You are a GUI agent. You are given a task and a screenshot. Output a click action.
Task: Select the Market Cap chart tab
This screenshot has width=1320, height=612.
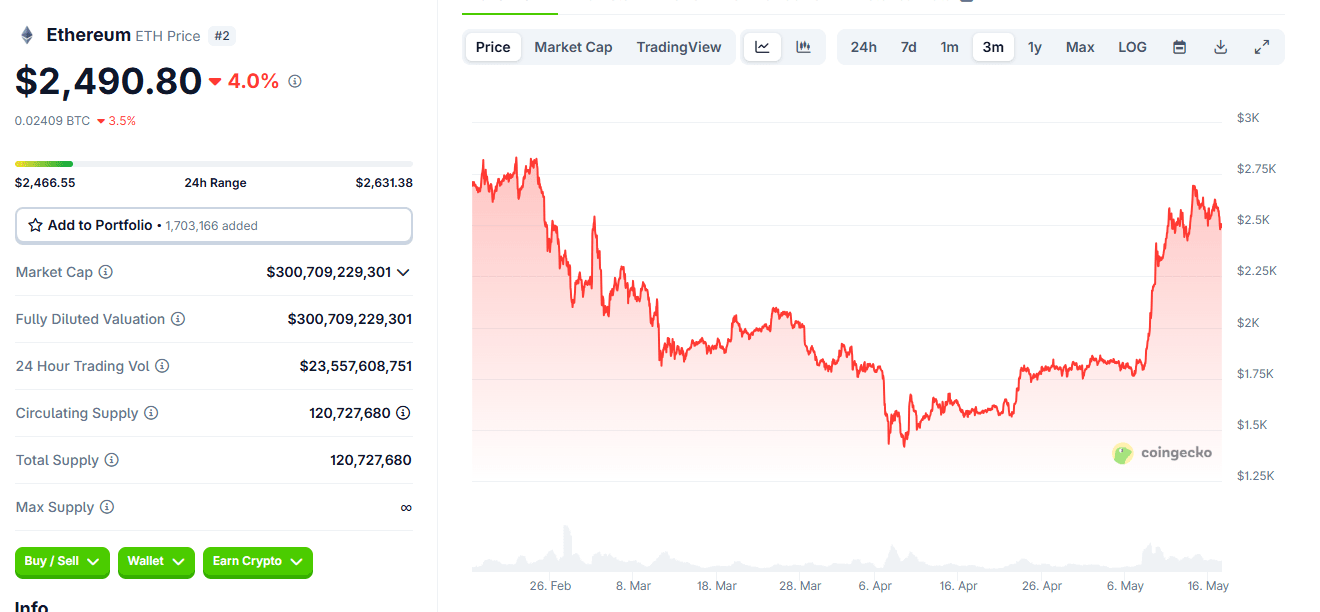click(x=573, y=46)
